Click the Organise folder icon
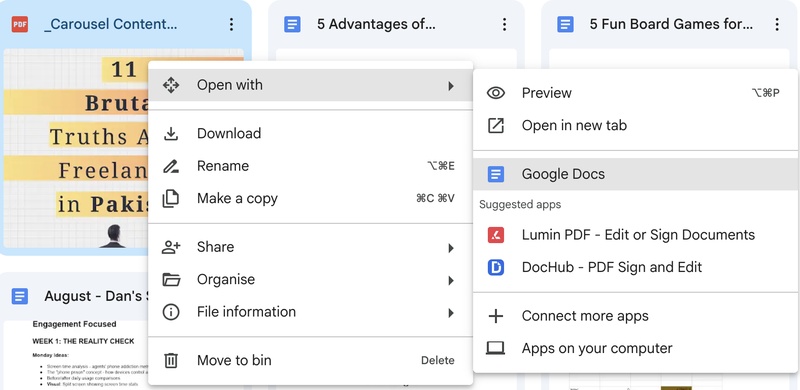The width and height of the screenshot is (800, 390). [171, 280]
